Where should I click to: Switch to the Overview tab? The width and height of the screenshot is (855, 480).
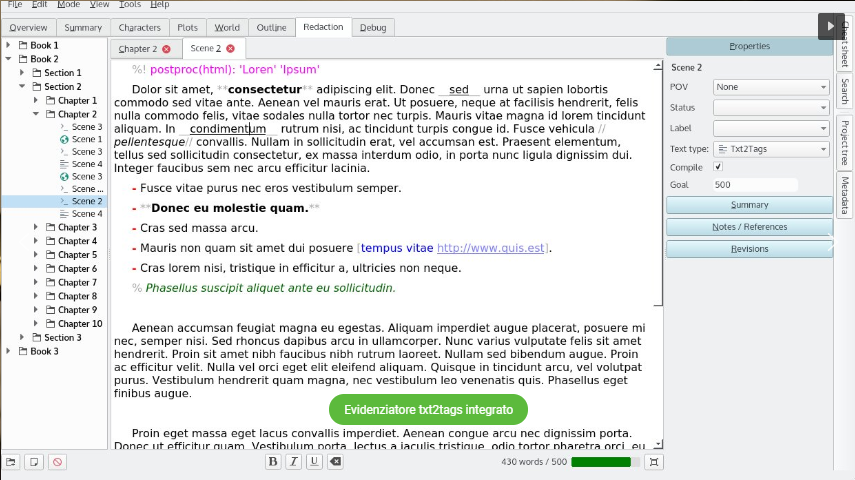coord(28,27)
